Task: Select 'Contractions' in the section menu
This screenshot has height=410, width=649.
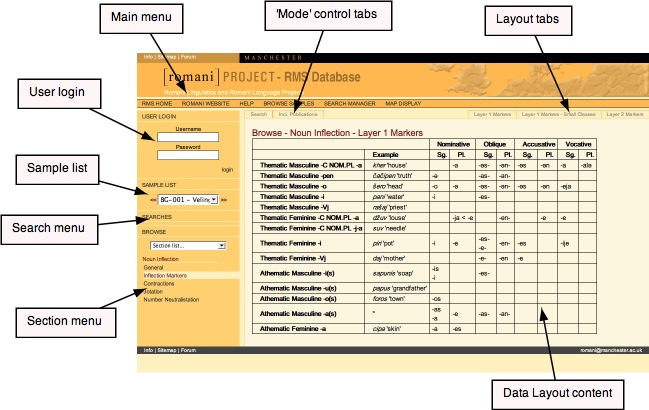Action: 159,284
